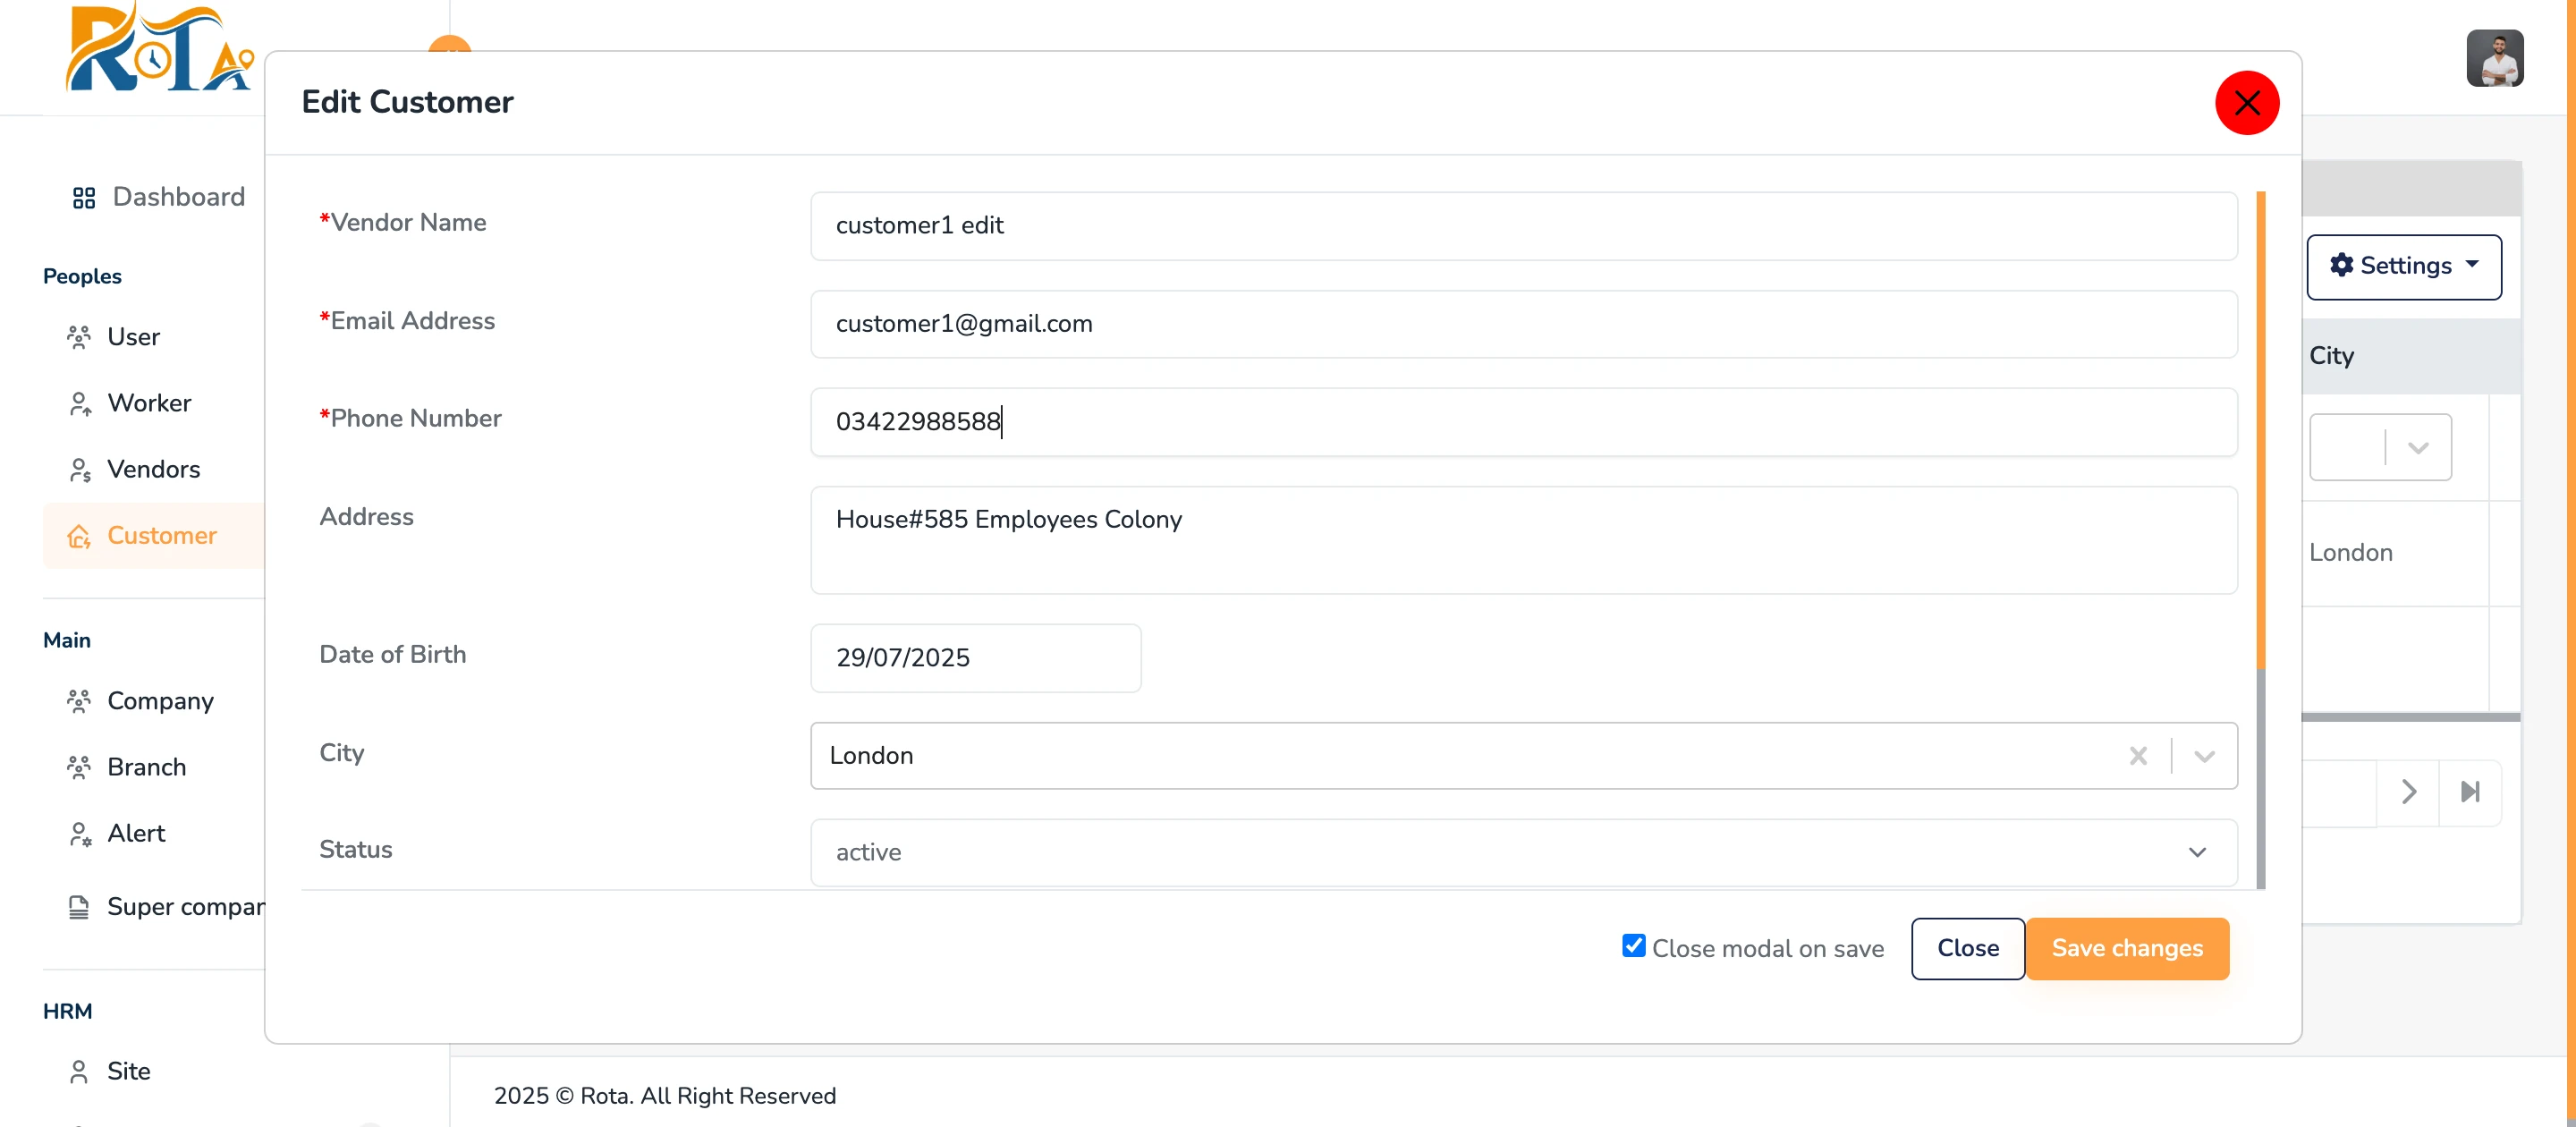Image resolution: width=2576 pixels, height=1127 pixels.
Task: Click the Dashboard grid icon
Action: click(x=84, y=198)
